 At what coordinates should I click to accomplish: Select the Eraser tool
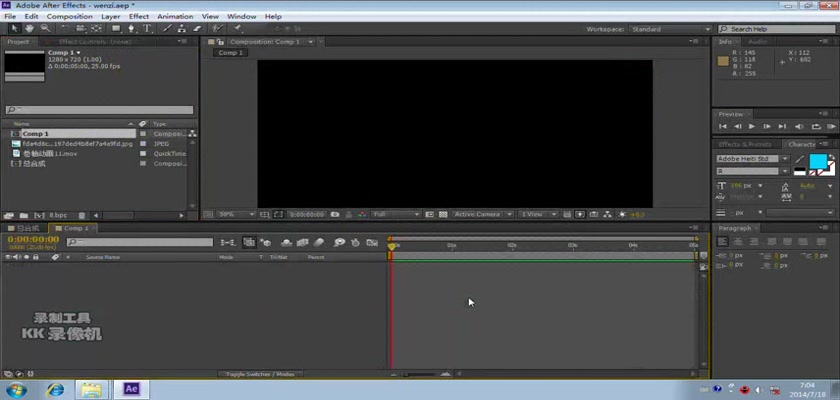tap(197, 28)
